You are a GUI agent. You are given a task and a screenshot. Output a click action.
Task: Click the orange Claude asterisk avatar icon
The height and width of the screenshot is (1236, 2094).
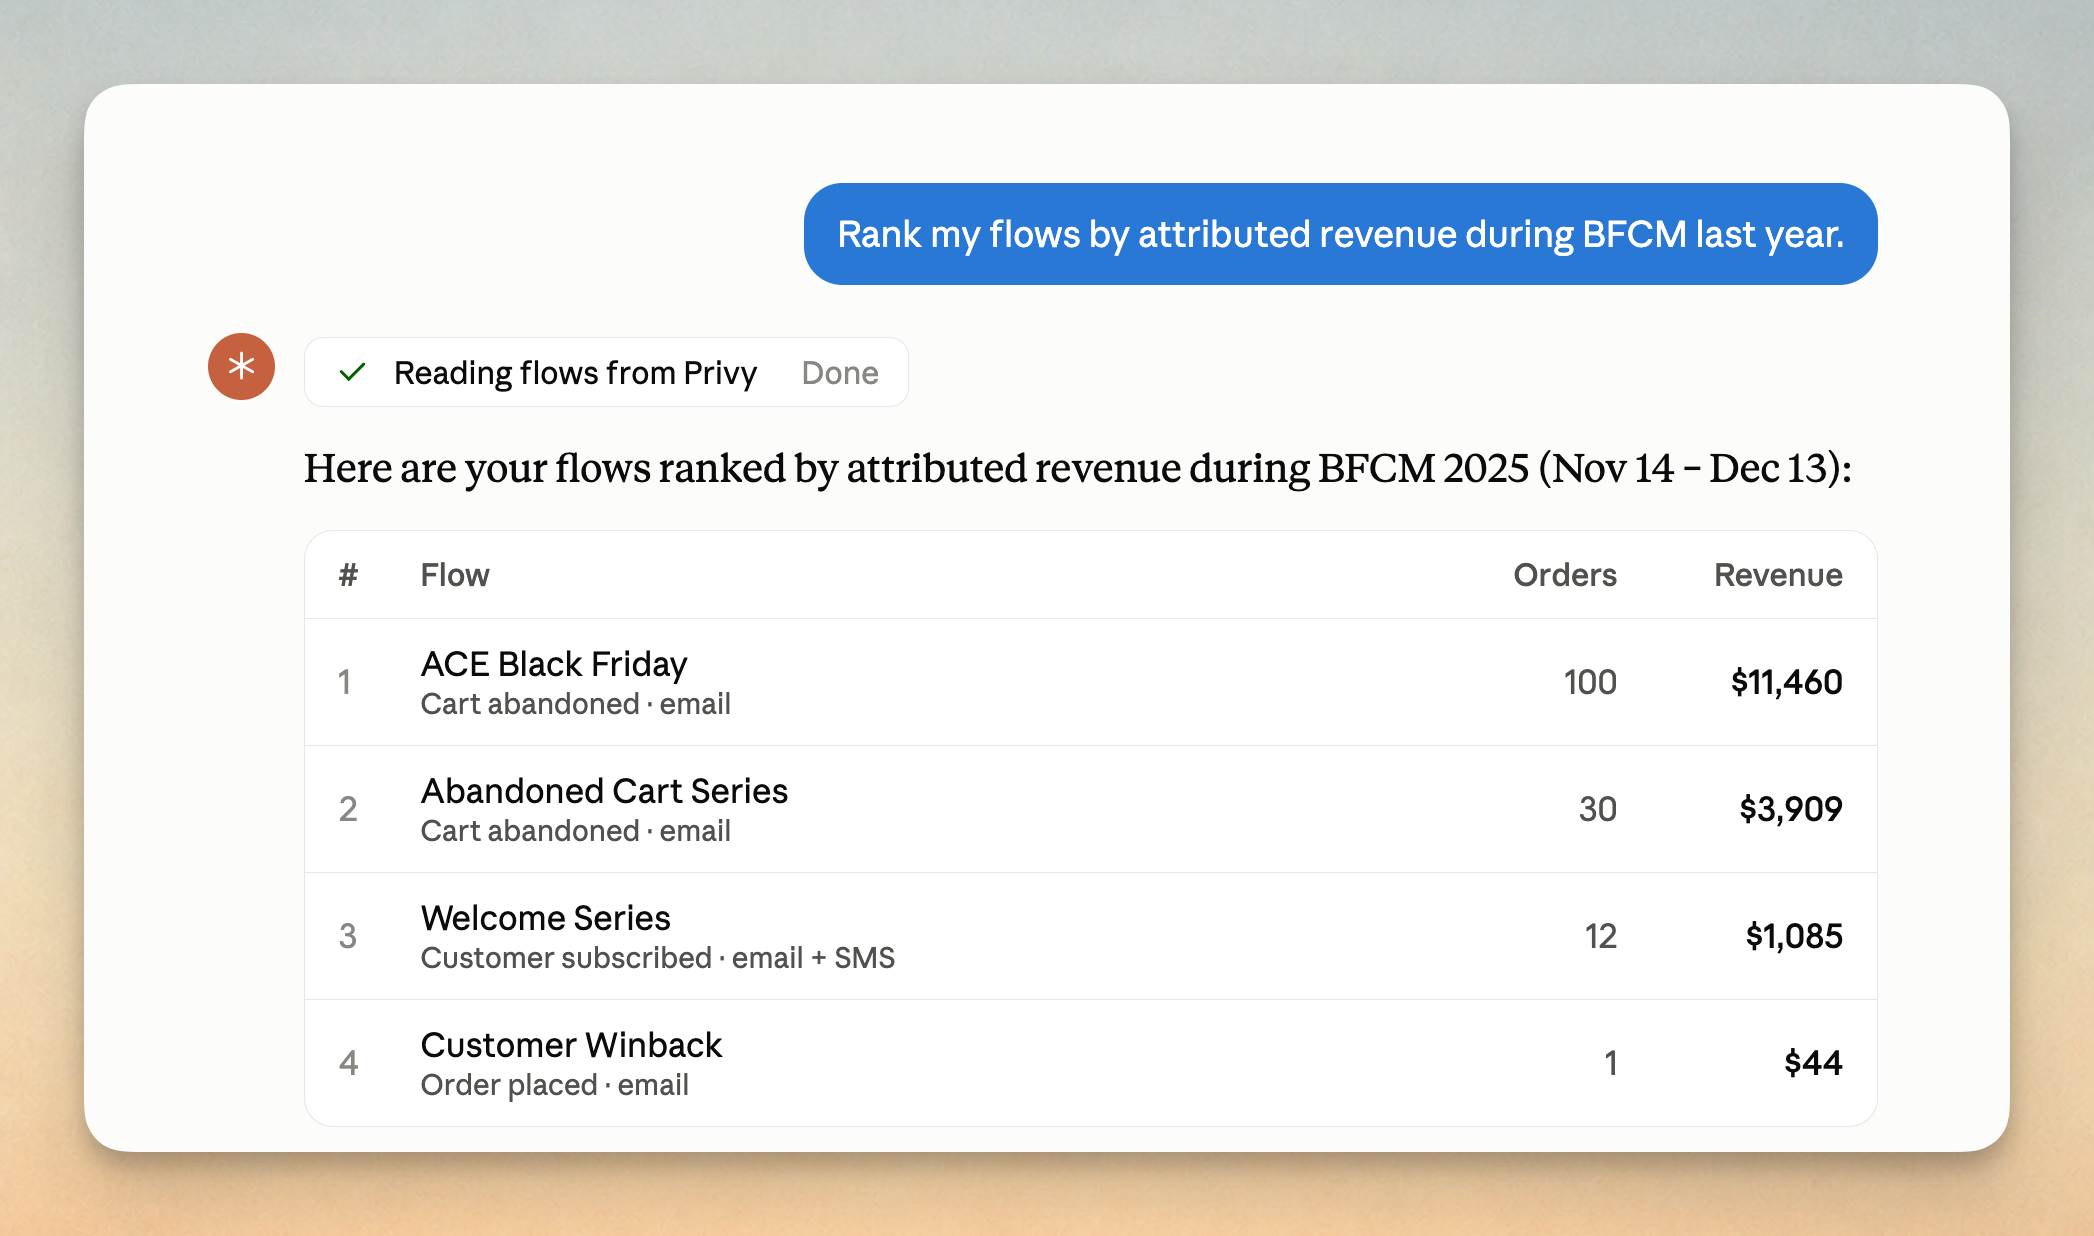[x=241, y=366]
